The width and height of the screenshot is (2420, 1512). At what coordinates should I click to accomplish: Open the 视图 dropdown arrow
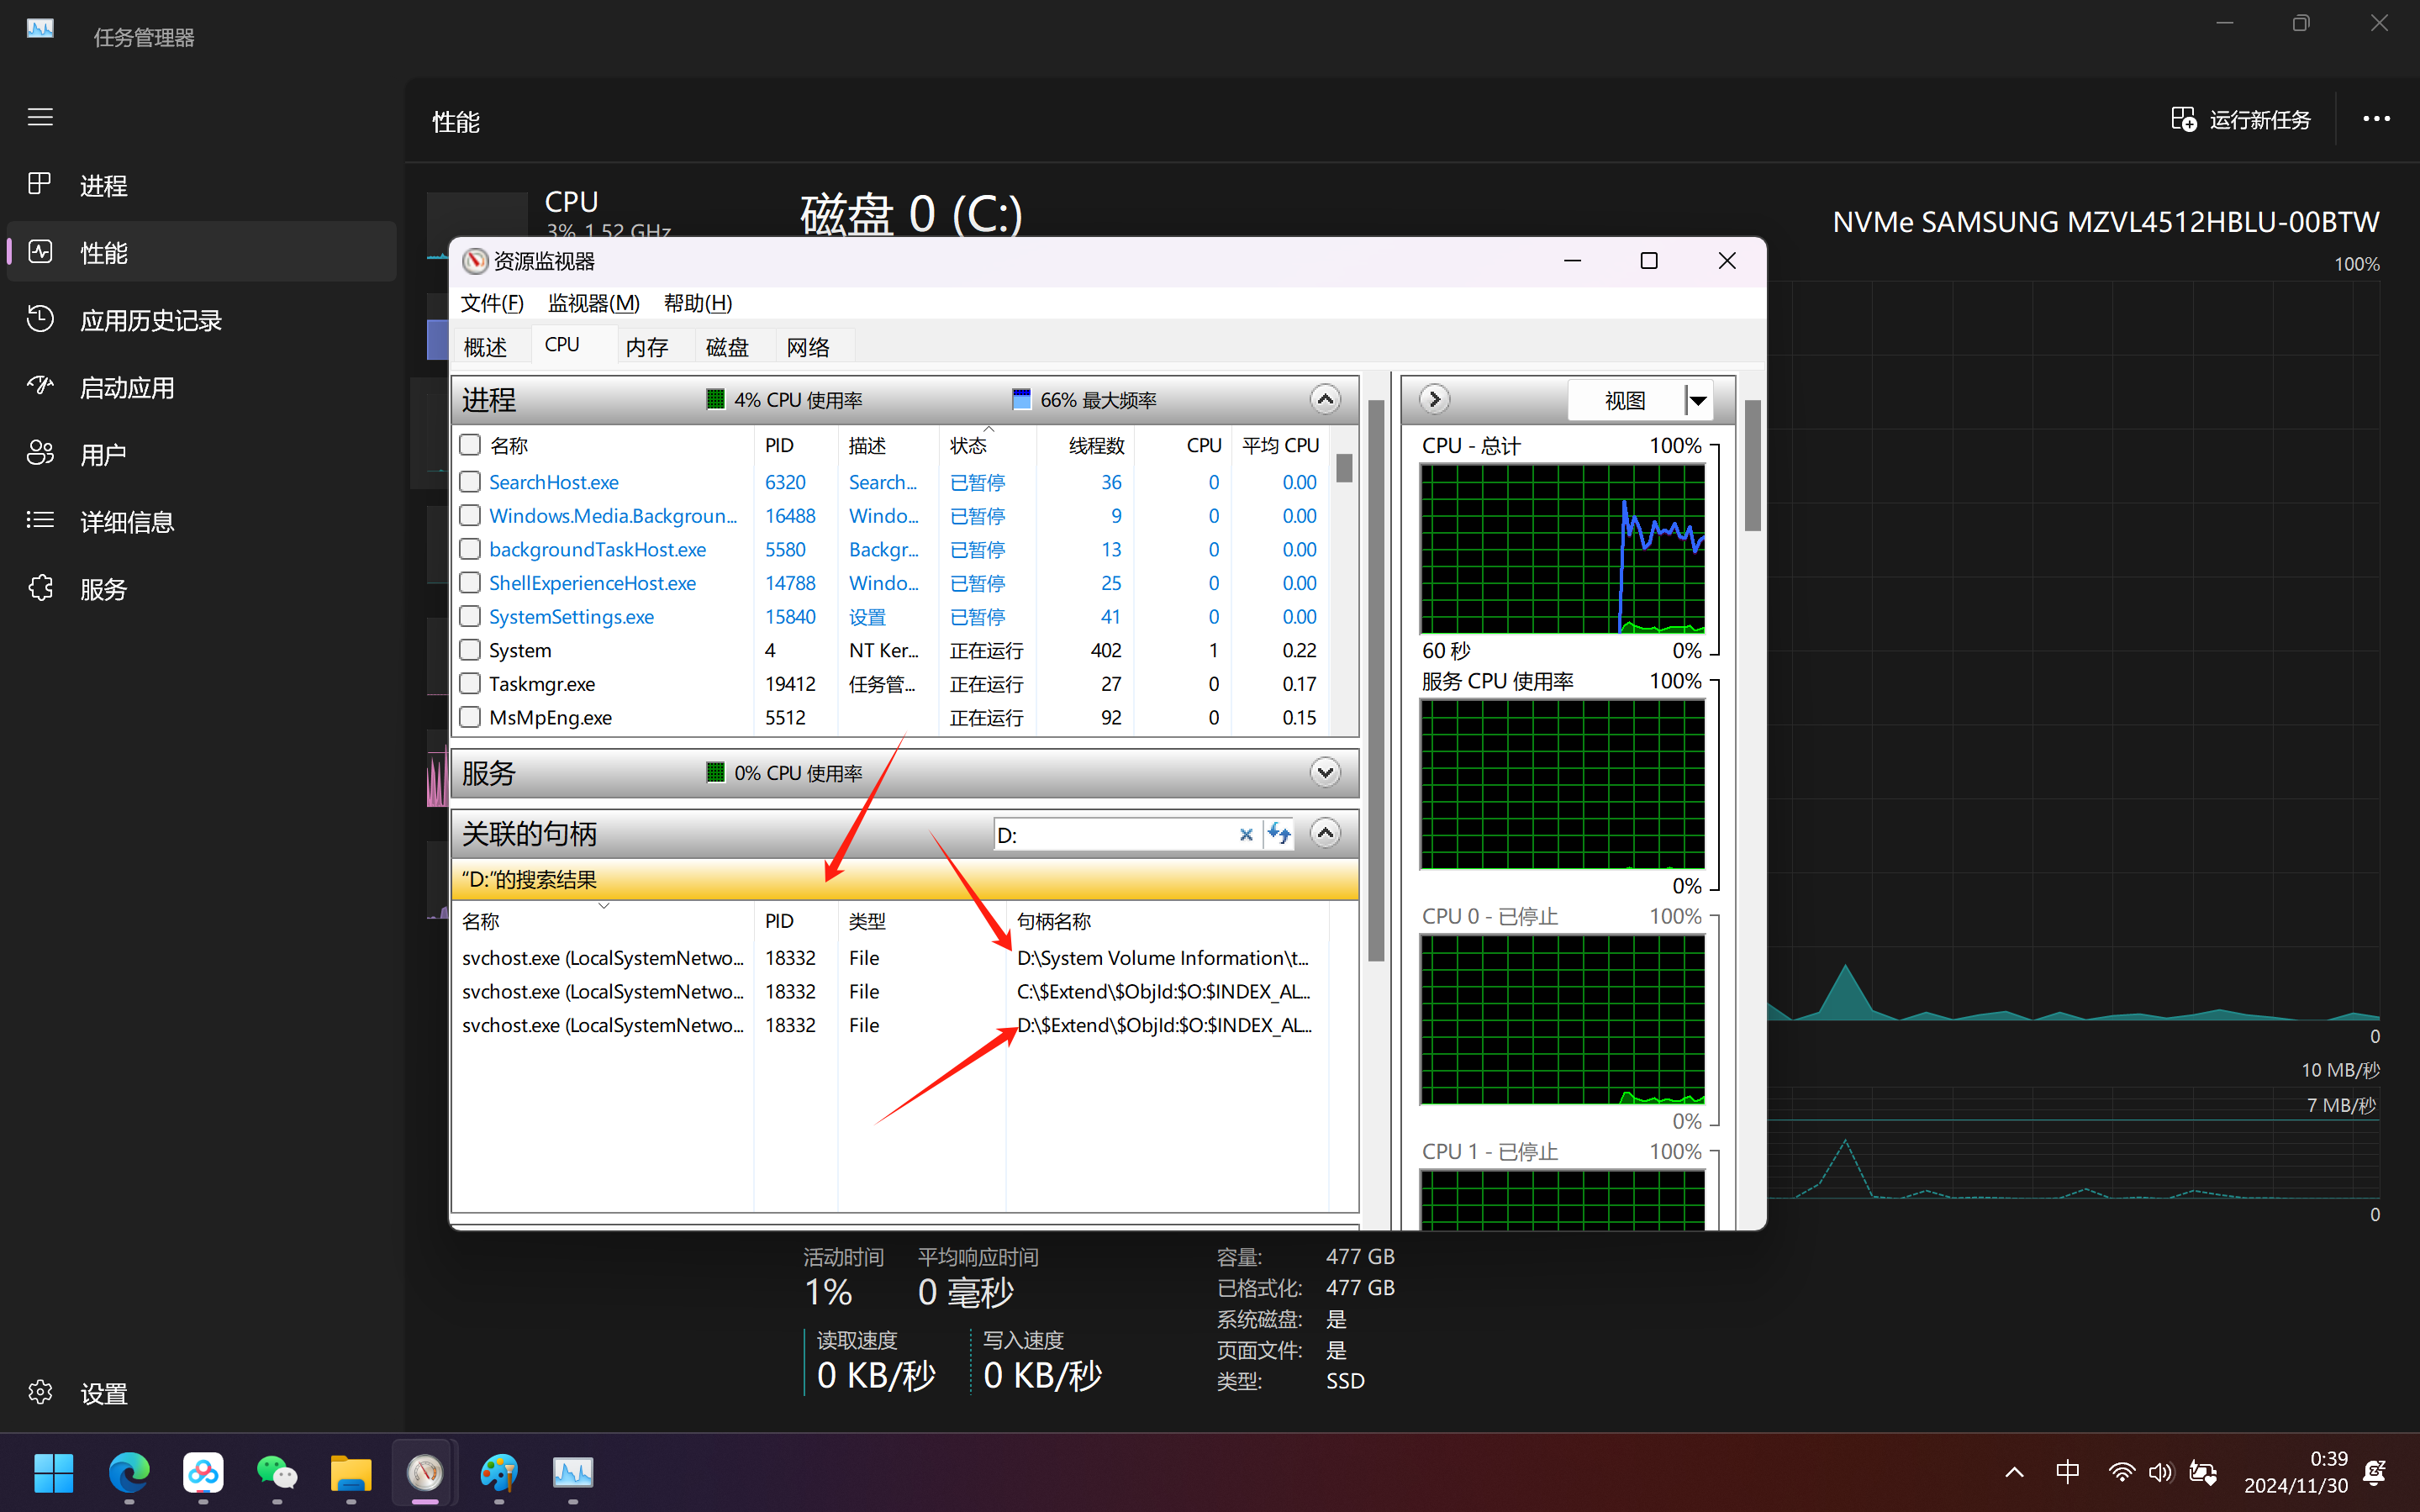click(1698, 400)
